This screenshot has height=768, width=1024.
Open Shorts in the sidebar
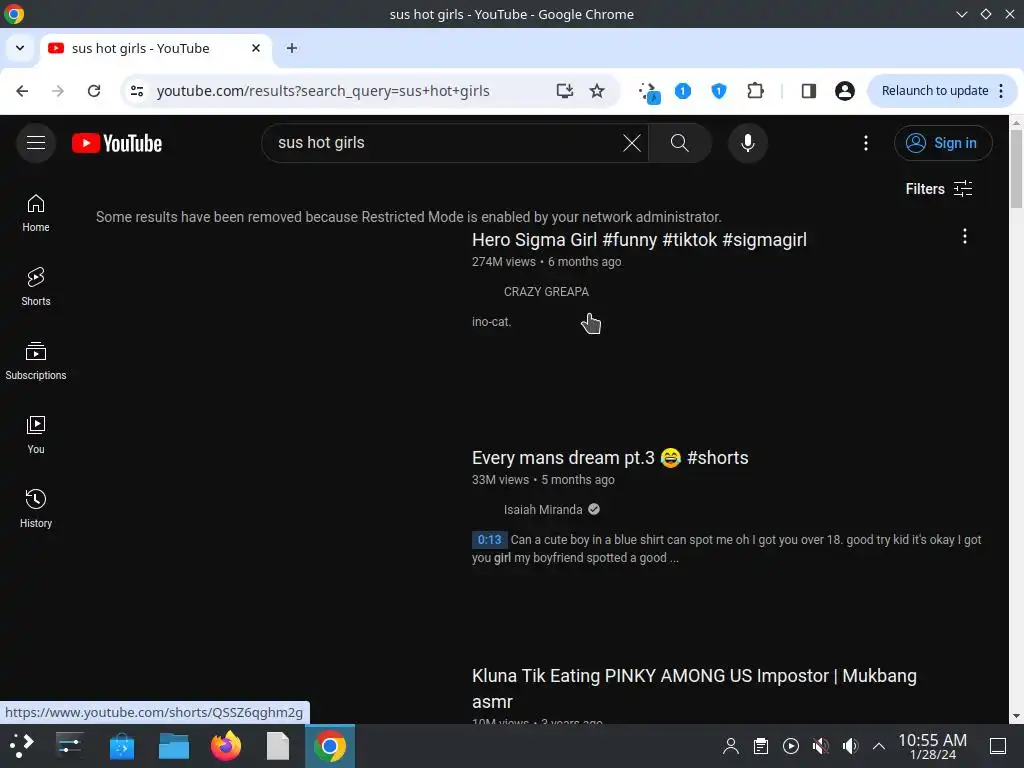pos(36,287)
